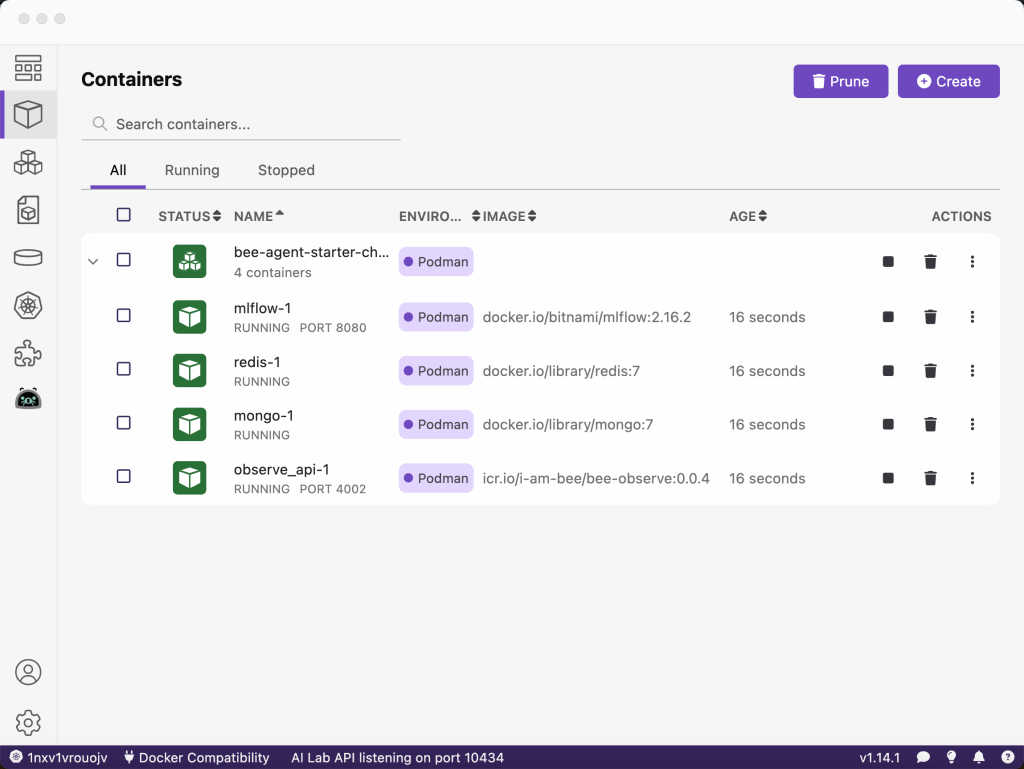Sort containers by Age column
Viewport: 1024px width, 769px height.
click(x=748, y=216)
